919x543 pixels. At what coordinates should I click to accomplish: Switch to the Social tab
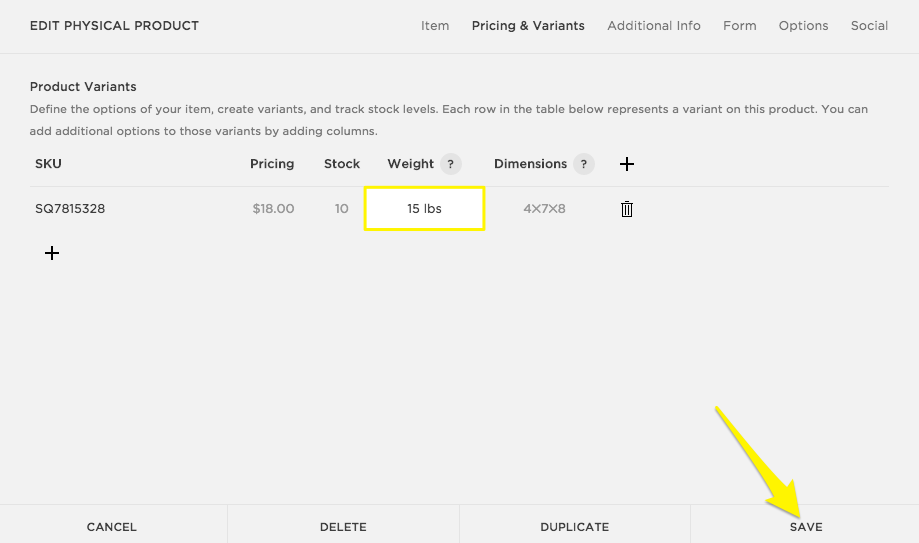coord(869,26)
